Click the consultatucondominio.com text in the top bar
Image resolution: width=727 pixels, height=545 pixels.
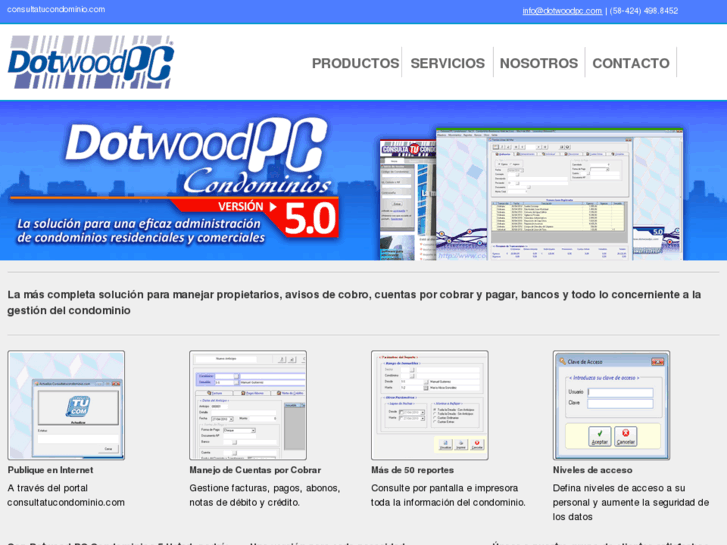pyautogui.click(x=56, y=9)
